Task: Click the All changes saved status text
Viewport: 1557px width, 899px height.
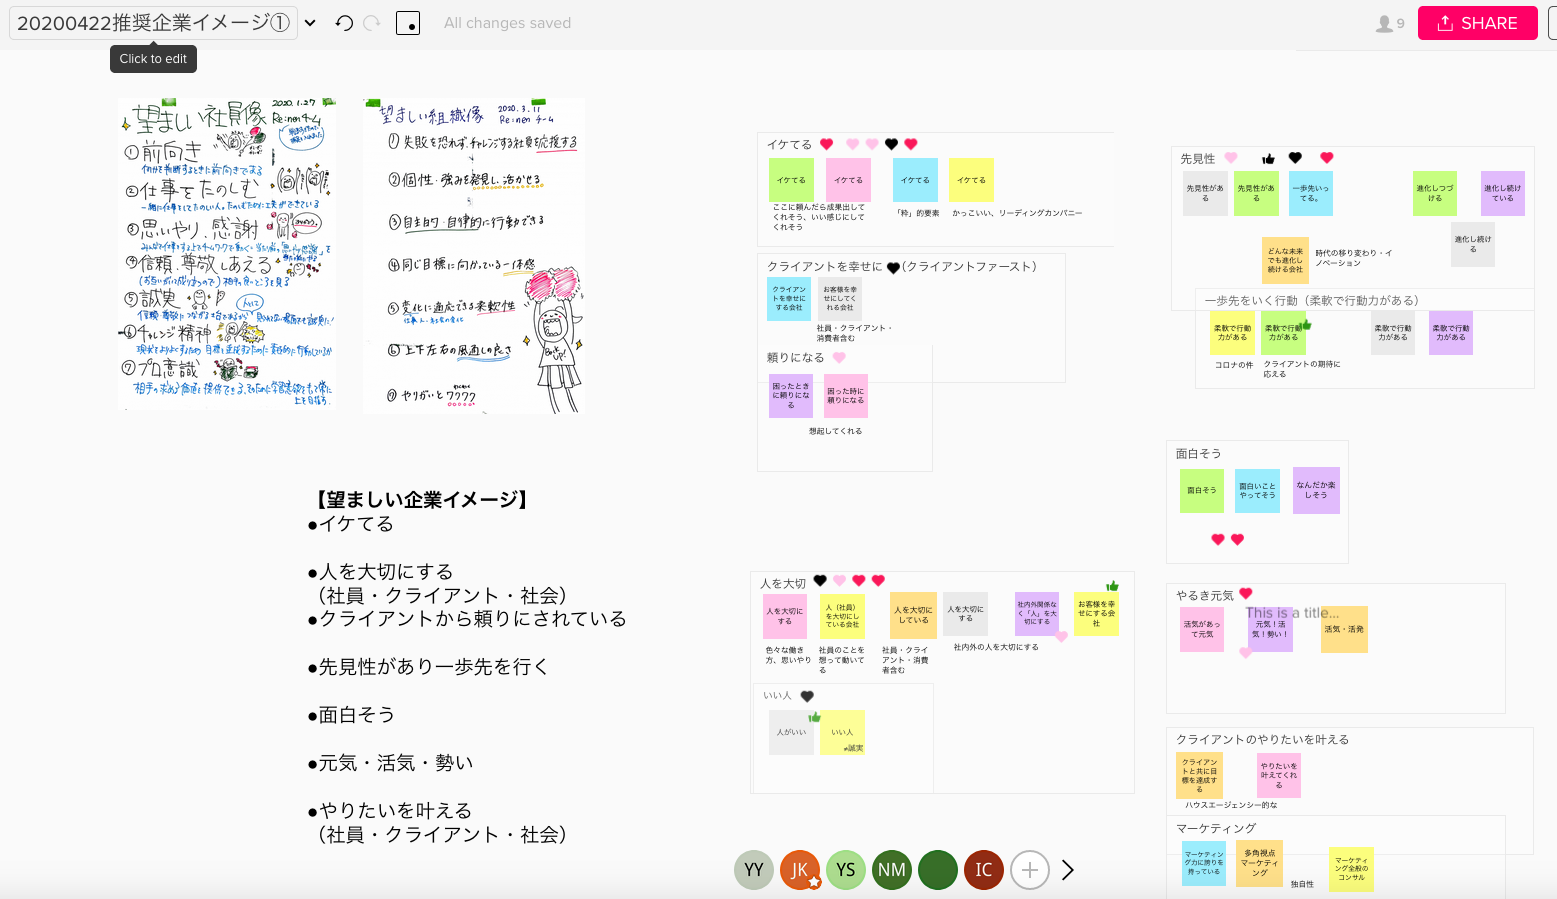Action: [507, 23]
